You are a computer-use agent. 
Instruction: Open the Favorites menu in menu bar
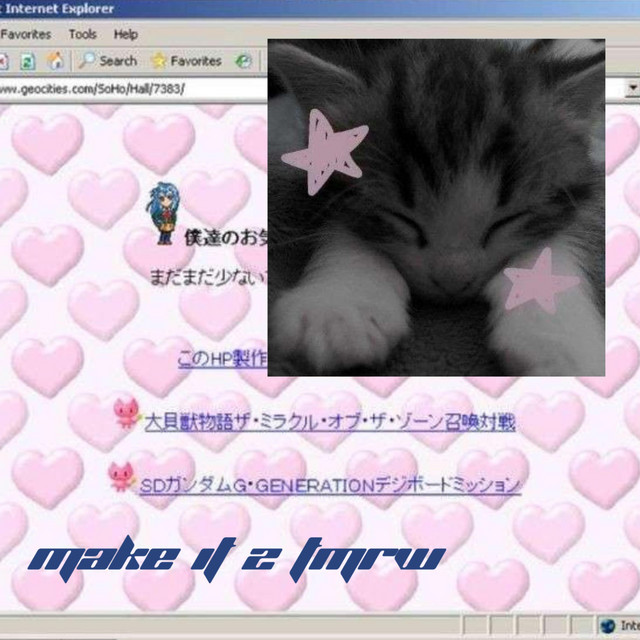(x=25, y=34)
